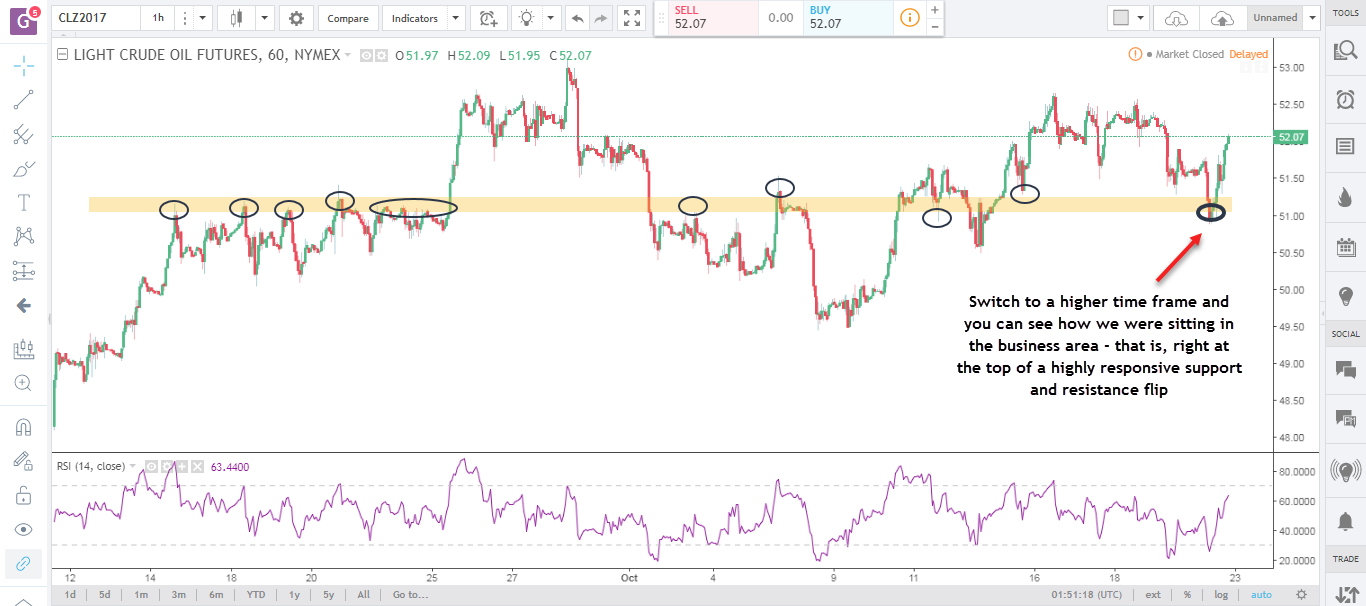Switch to 6m date range
Viewport: 1366px width, 606px height.
(216, 594)
